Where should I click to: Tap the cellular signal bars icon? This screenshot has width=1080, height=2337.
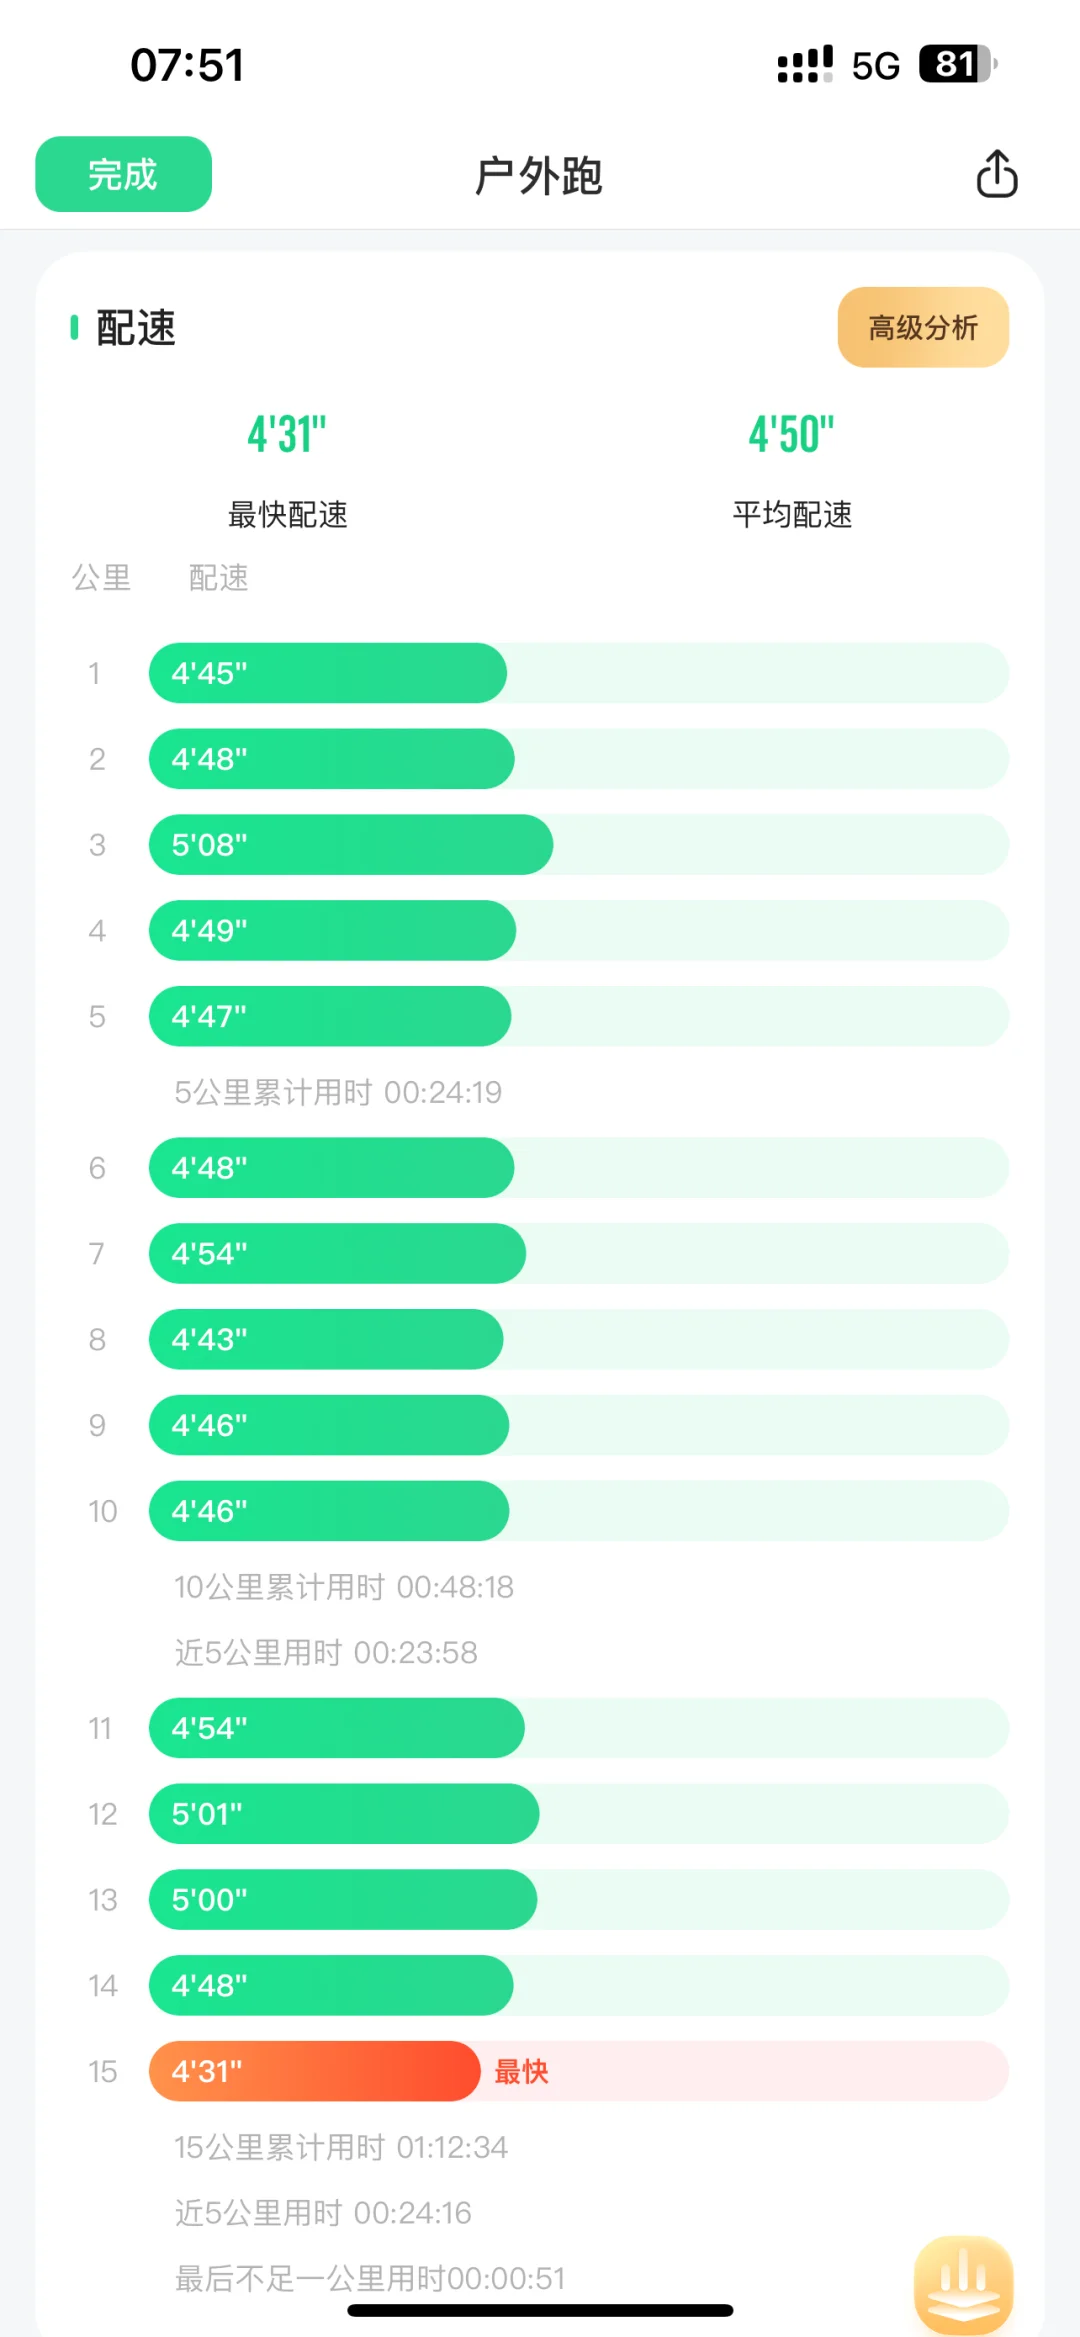click(805, 65)
